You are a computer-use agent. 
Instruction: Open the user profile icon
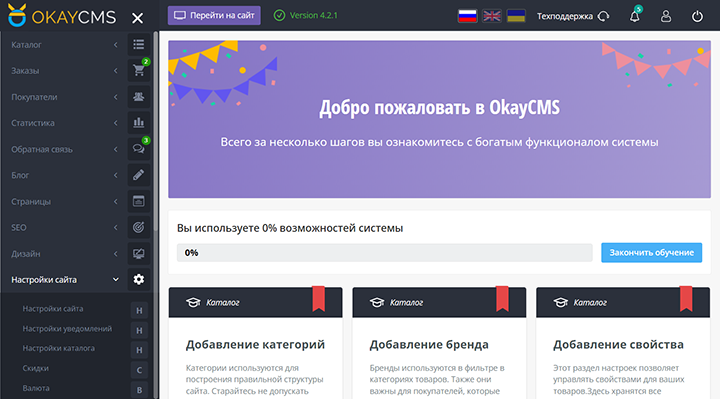pos(666,17)
